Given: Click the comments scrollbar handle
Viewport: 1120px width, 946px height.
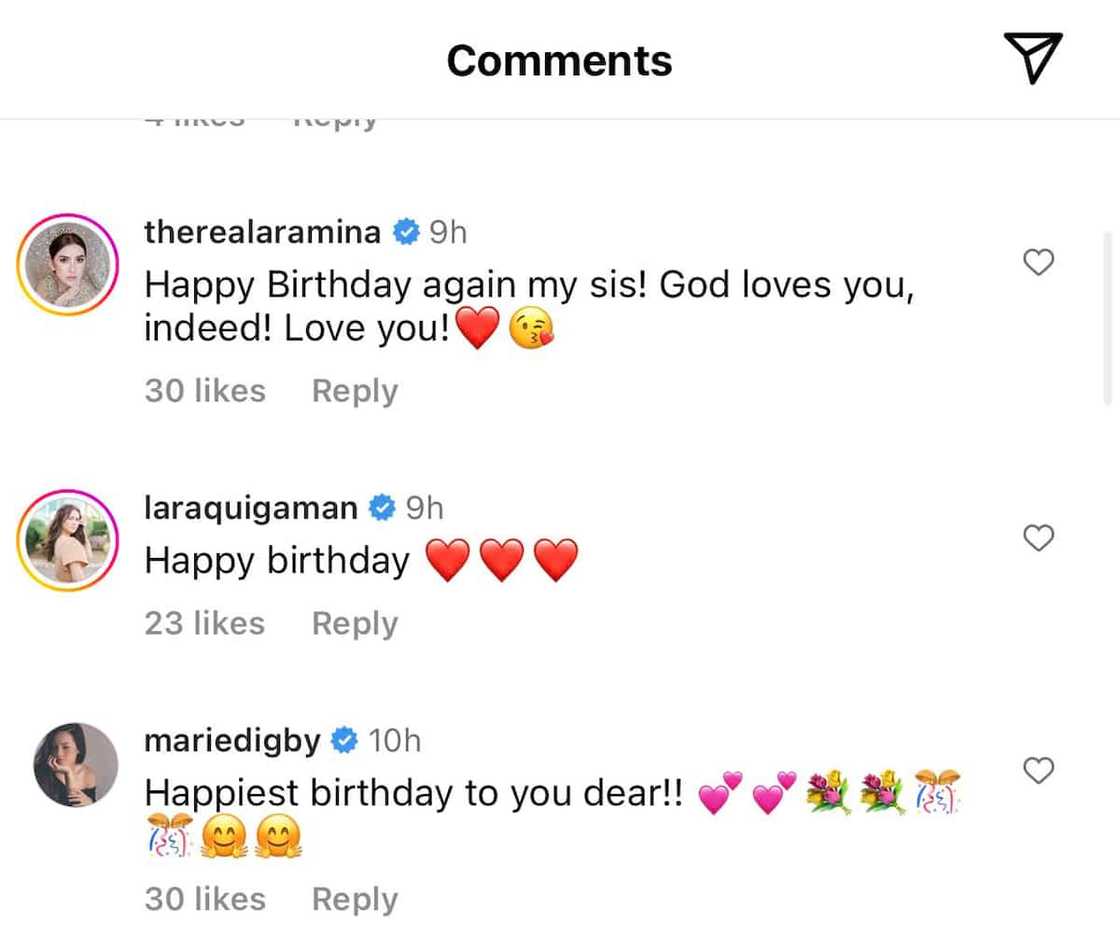Looking at the screenshot, I should pos(1107,318).
